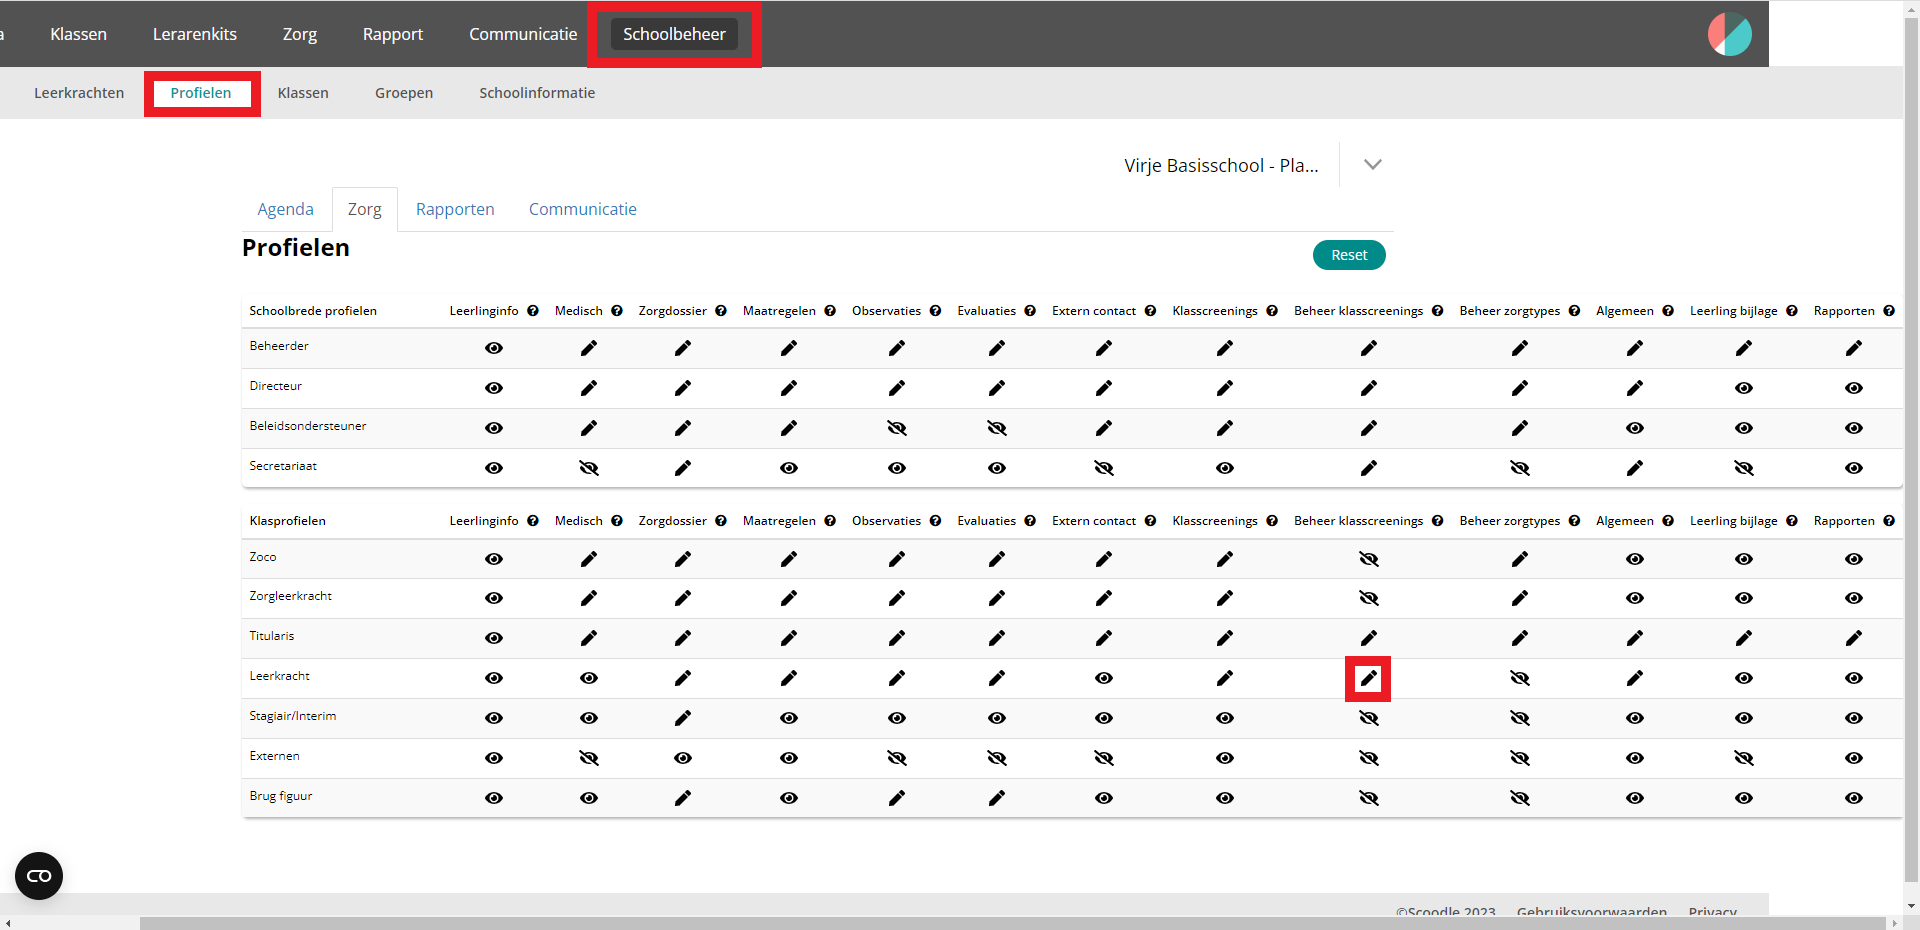Open the Schoolbeheer top menu
The height and width of the screenshot is (930, 1920).
(674, 34)
